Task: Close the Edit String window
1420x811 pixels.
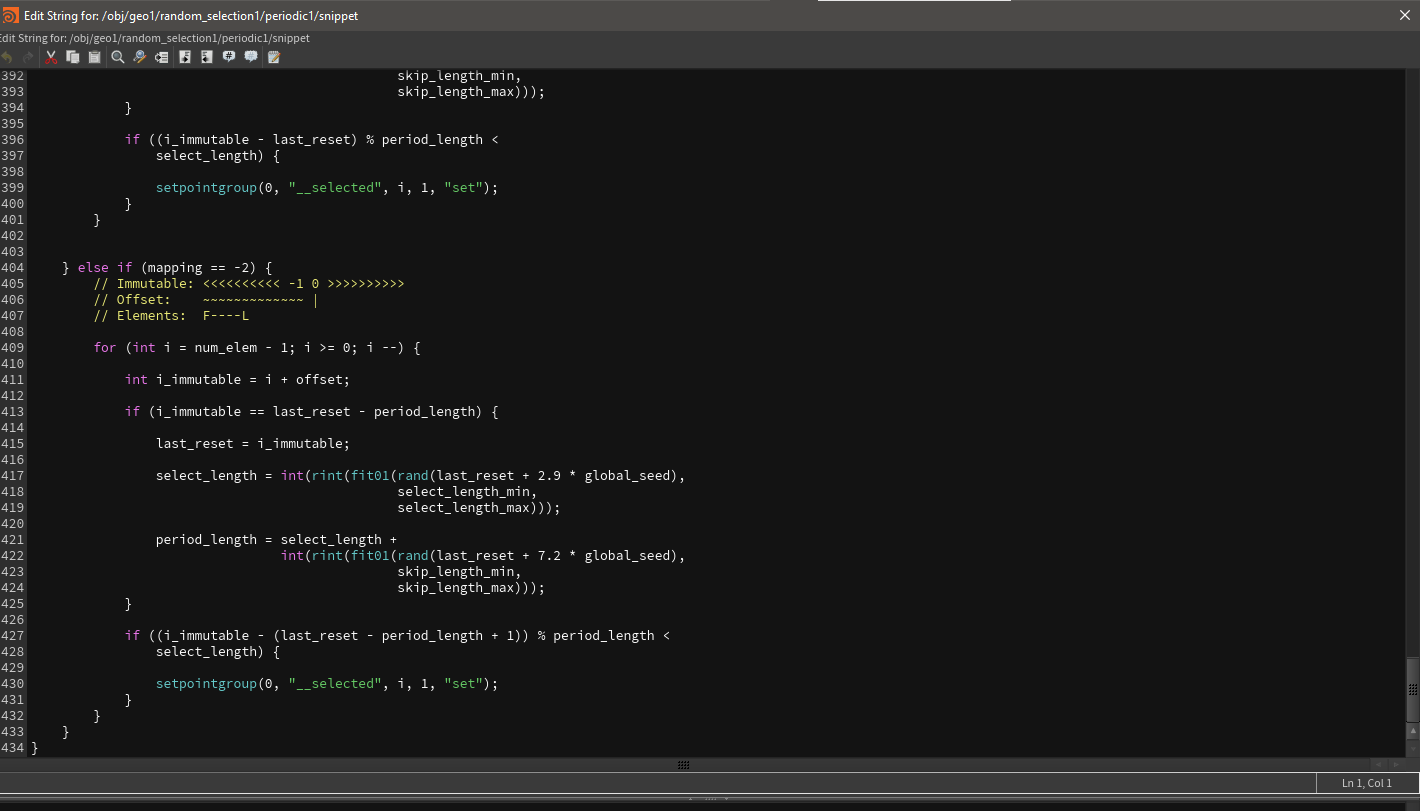Action: coord(1404,15)
